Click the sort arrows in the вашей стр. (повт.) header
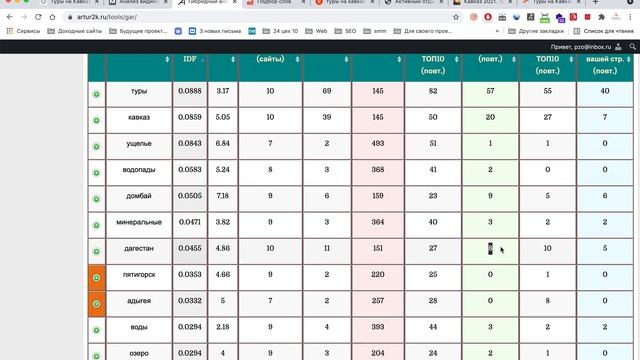Image resolution: width=640 pixels, height=360 pixels. (x=629, y=60)
